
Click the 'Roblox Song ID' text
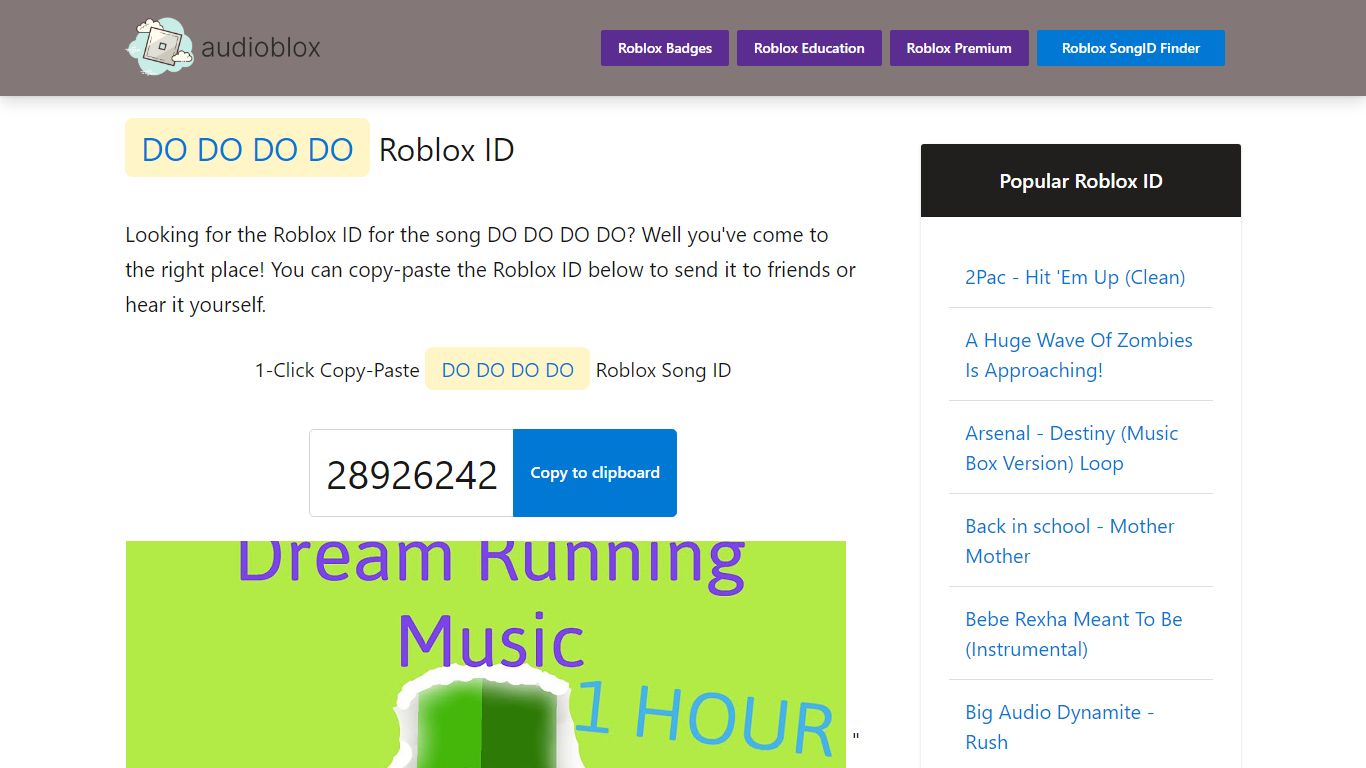pos(663,370)
